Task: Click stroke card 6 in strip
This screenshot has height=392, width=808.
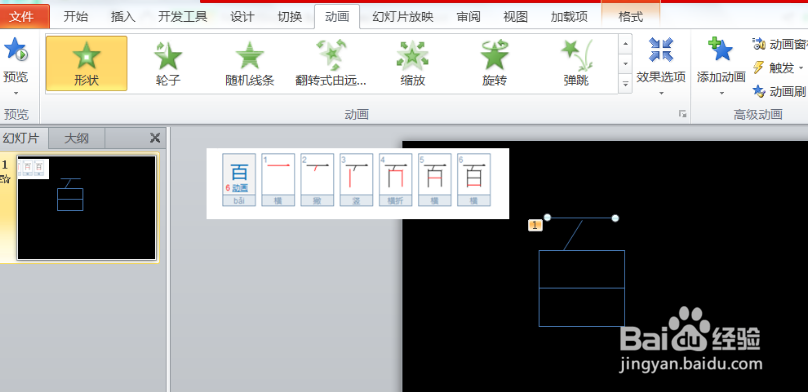Action: coord(474,180)
